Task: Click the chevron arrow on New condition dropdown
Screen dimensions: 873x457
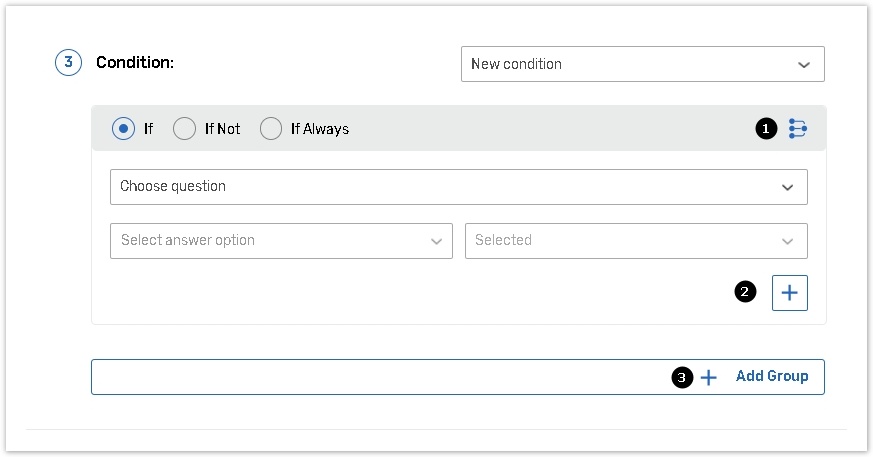Action: click(x=804, y=64)
